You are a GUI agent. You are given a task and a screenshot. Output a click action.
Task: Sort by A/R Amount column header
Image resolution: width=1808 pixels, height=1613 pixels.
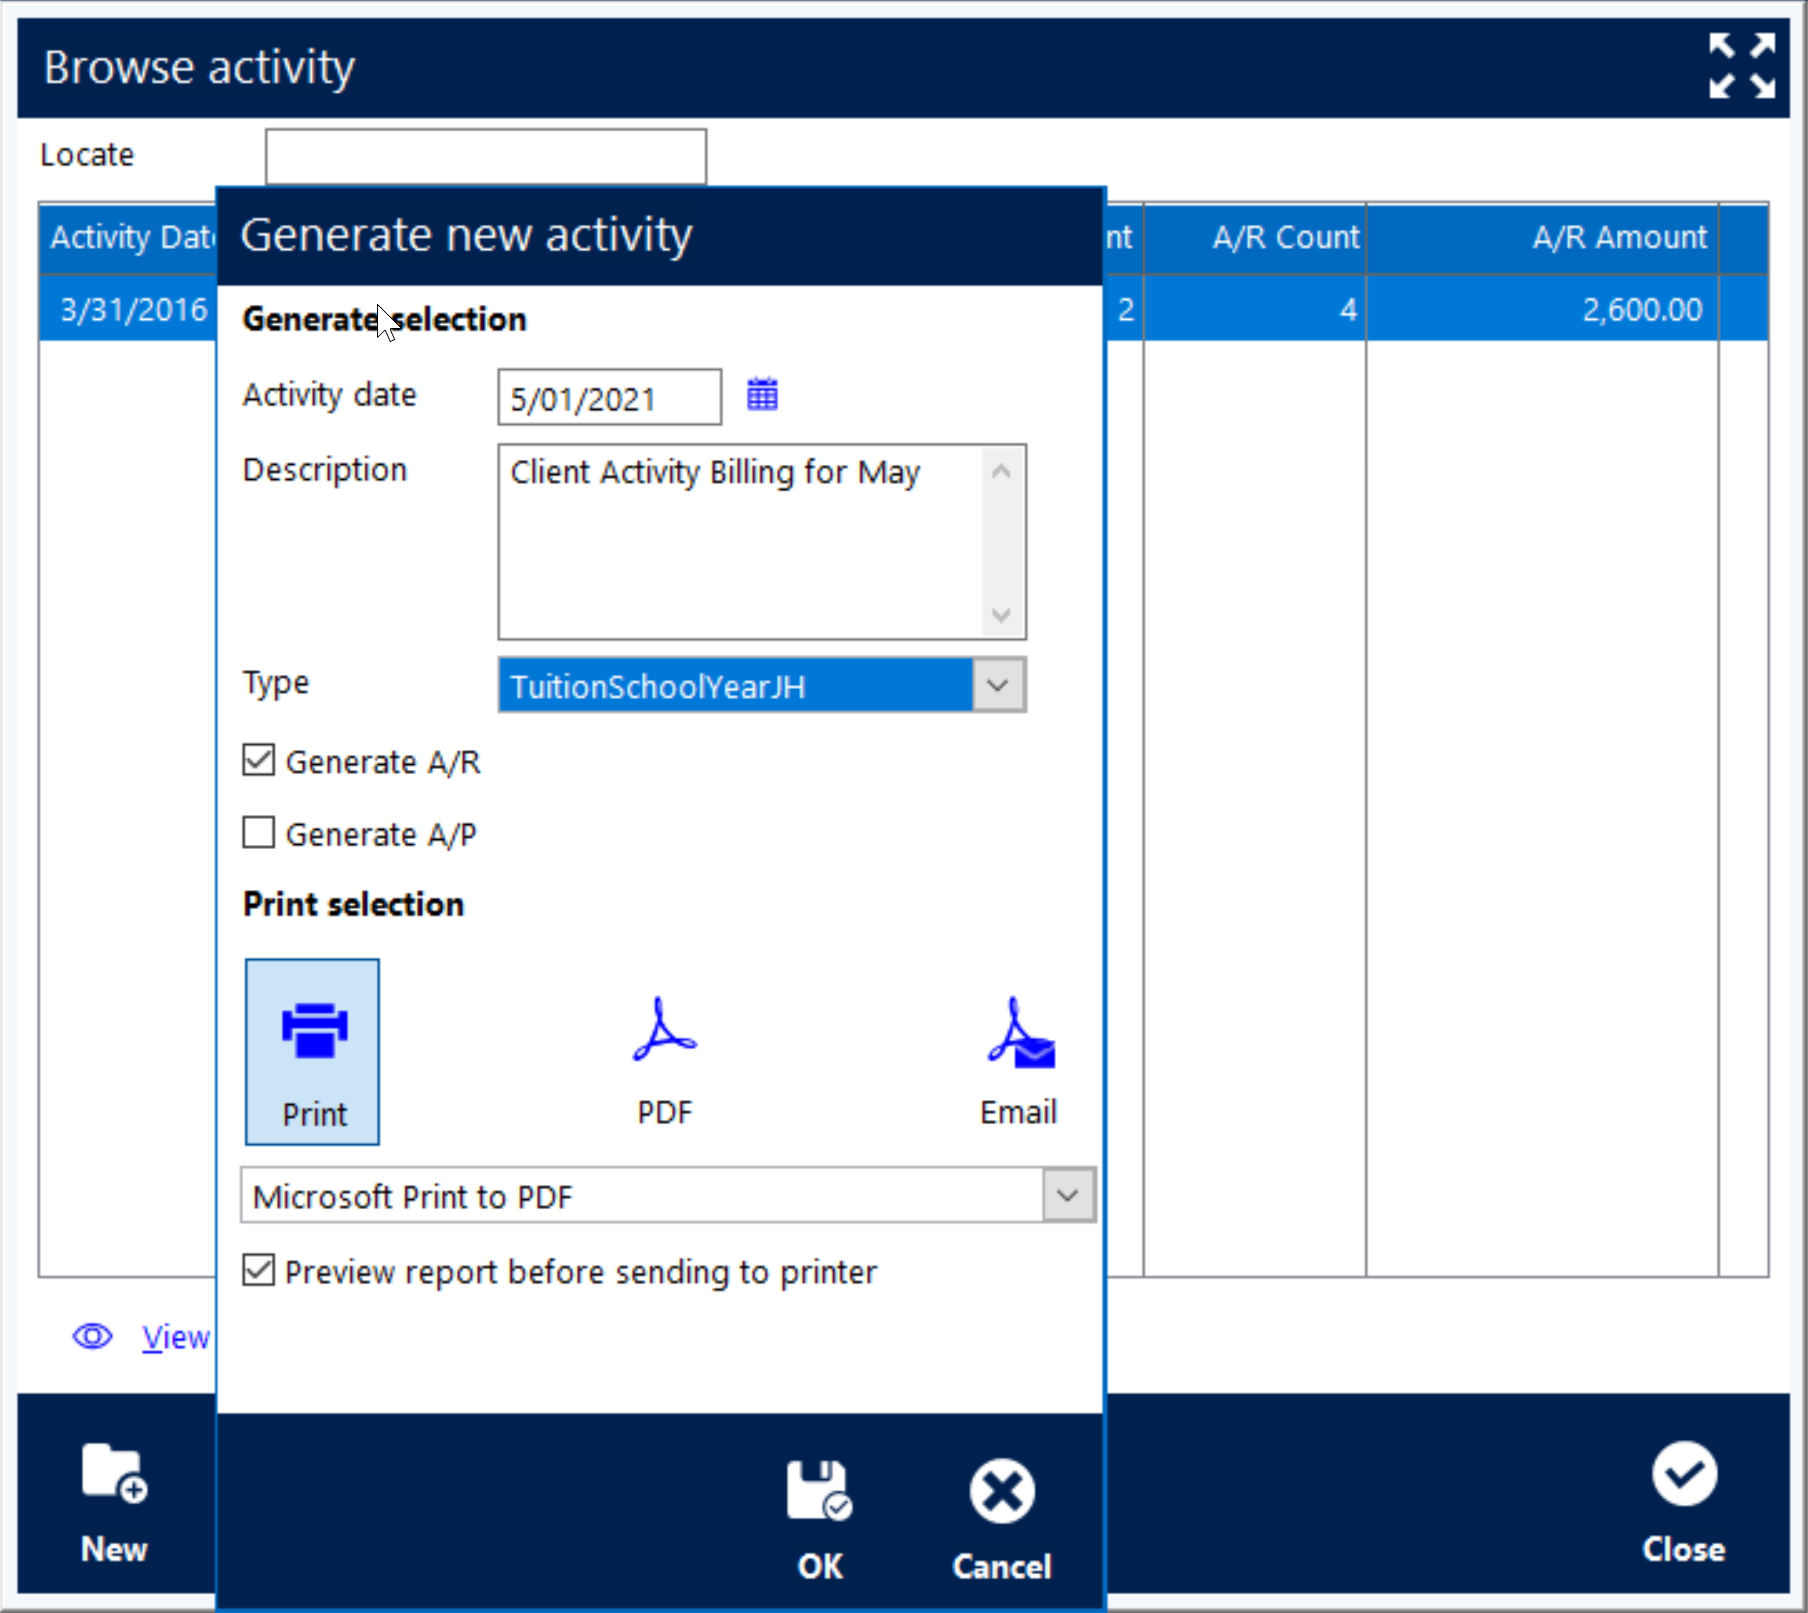[x=1618, y=238]
